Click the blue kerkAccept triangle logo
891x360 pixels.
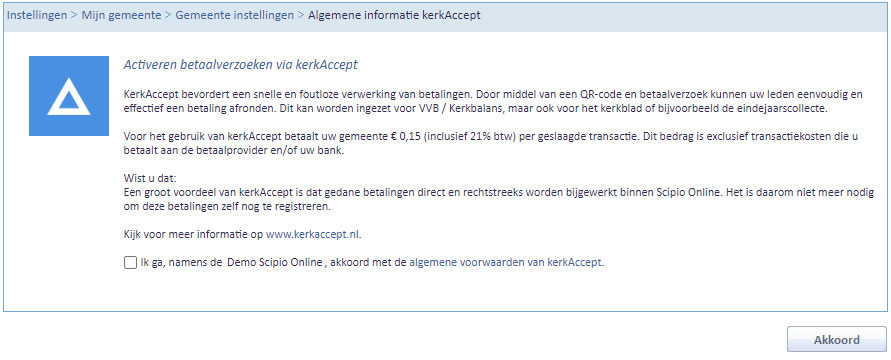[69, 96]
